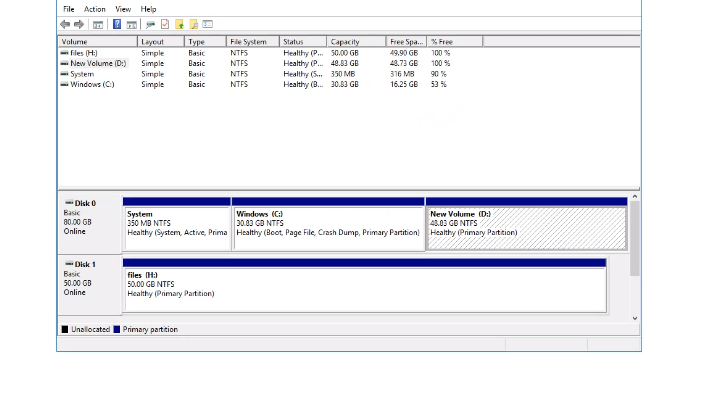Image resolution: width=723 pixels, height=394 pixels.
Task: Select the files (H:) partition block
Action: point(365,290)
